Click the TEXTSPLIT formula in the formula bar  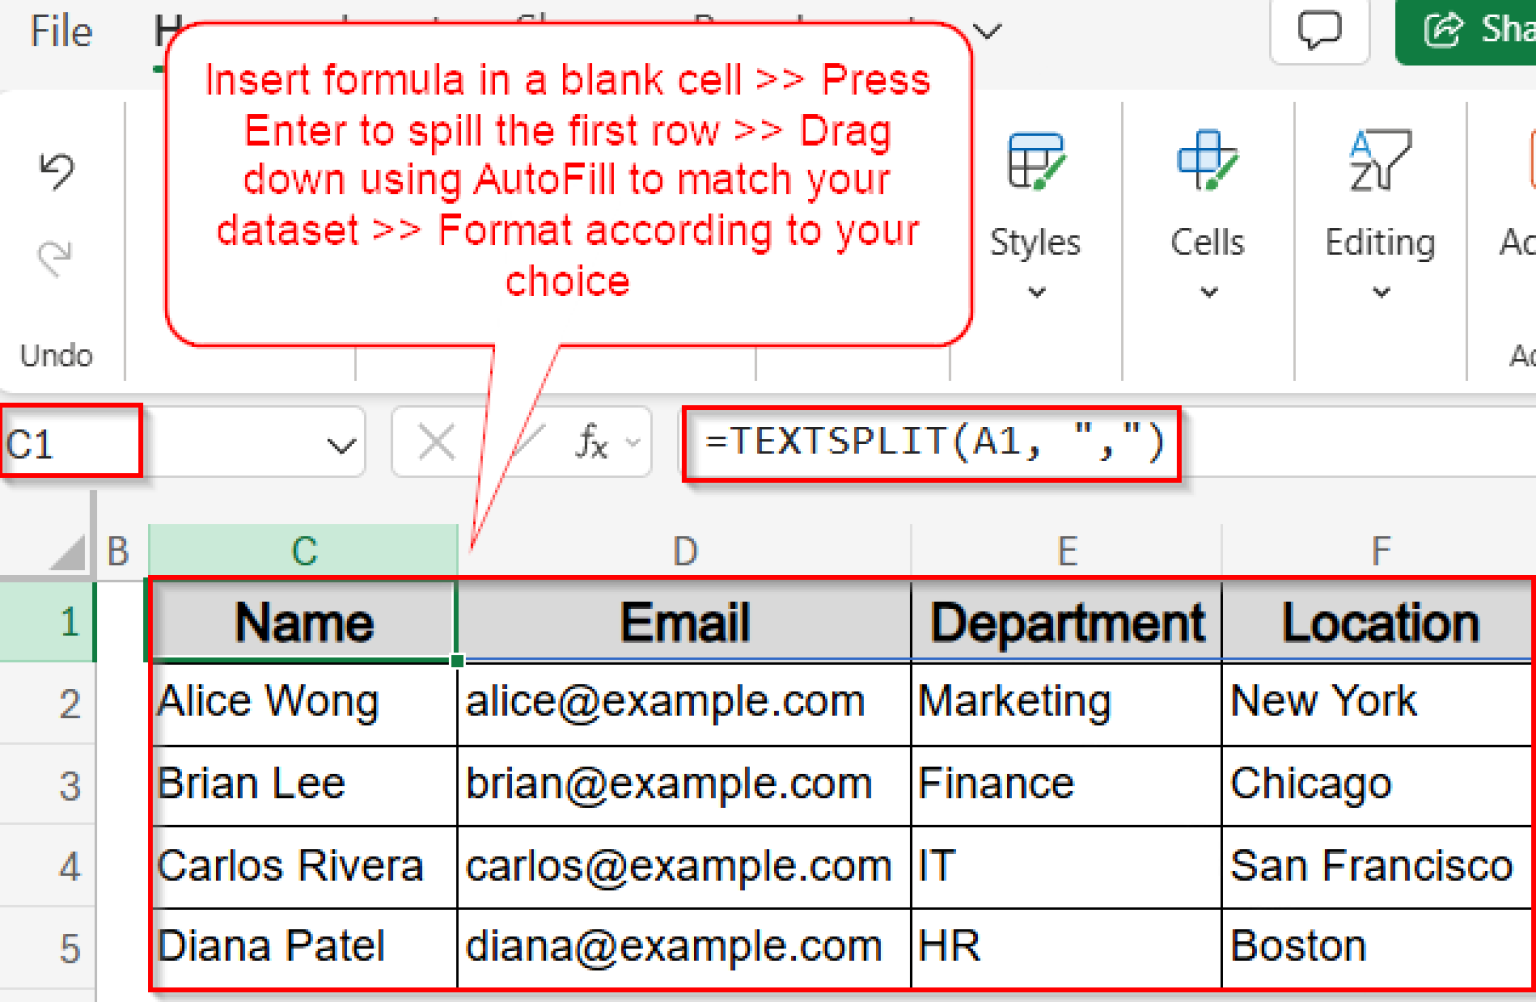pos(932,441)
